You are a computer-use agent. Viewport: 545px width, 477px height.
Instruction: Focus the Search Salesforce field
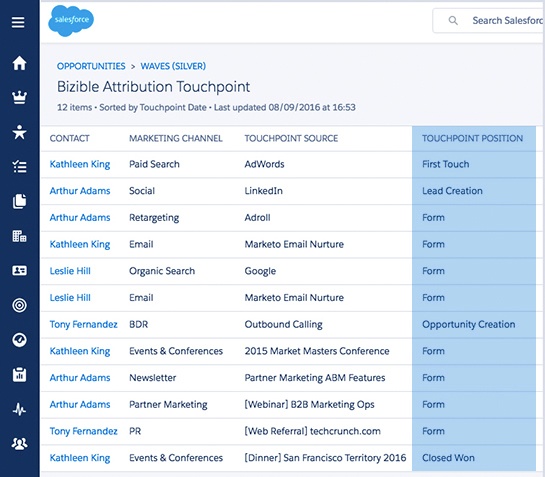tap(488, 21)
